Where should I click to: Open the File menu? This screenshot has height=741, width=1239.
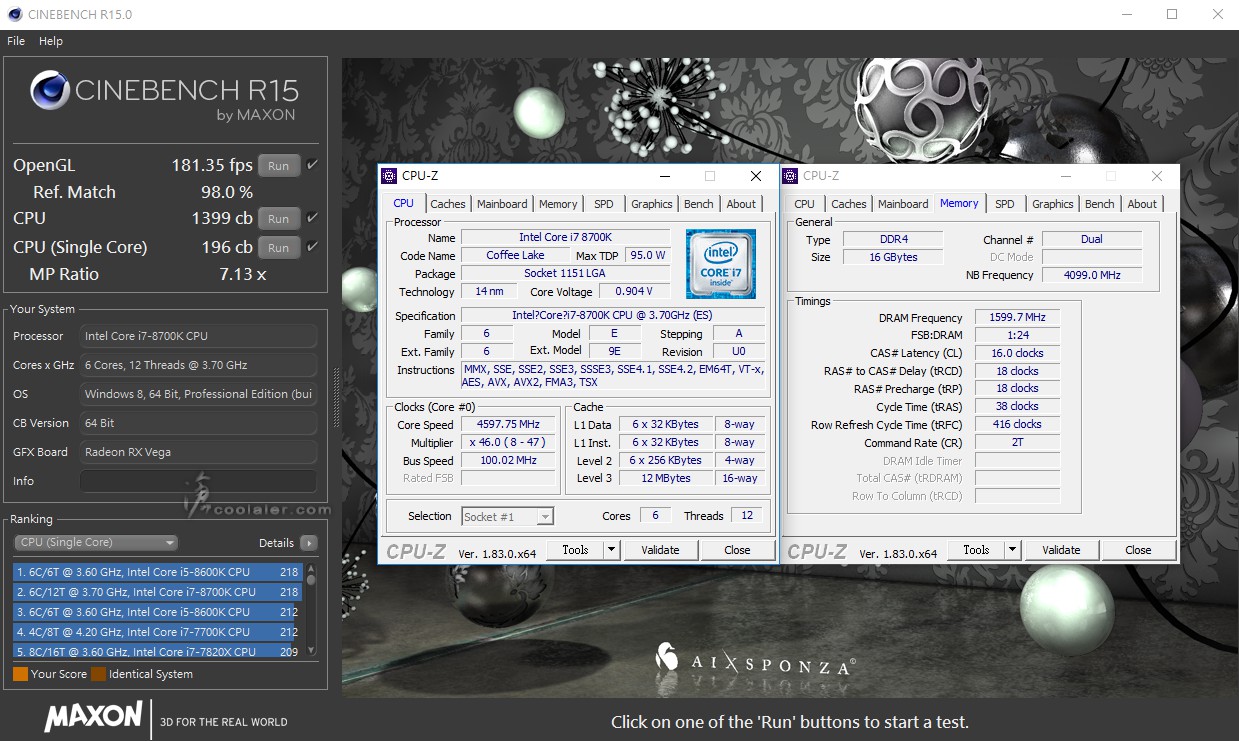[16, 41]
